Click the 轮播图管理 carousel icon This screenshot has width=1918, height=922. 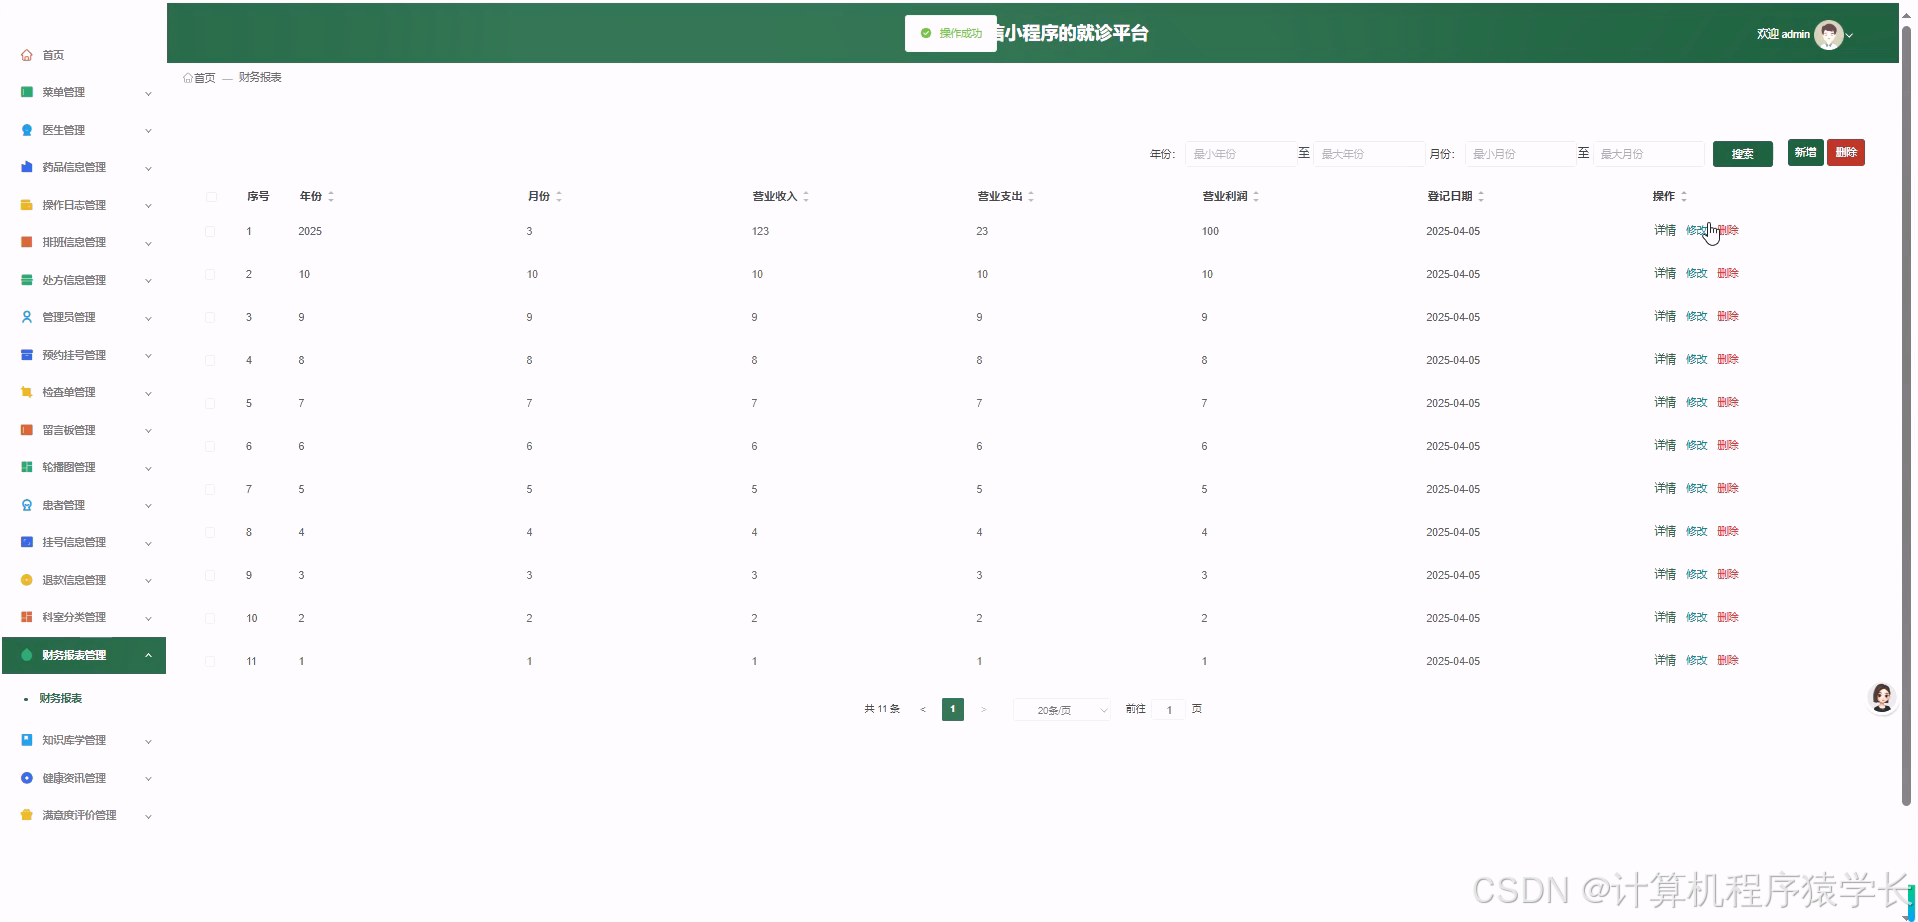(27, 467)
